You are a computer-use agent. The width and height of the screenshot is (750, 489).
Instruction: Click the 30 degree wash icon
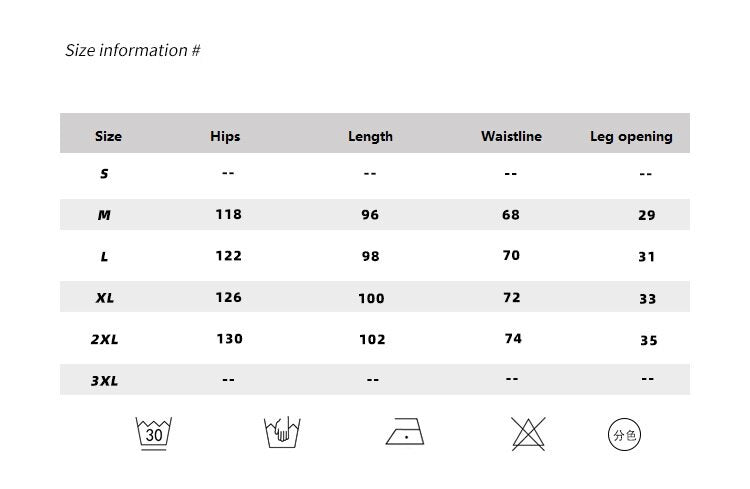coord(154,433)
